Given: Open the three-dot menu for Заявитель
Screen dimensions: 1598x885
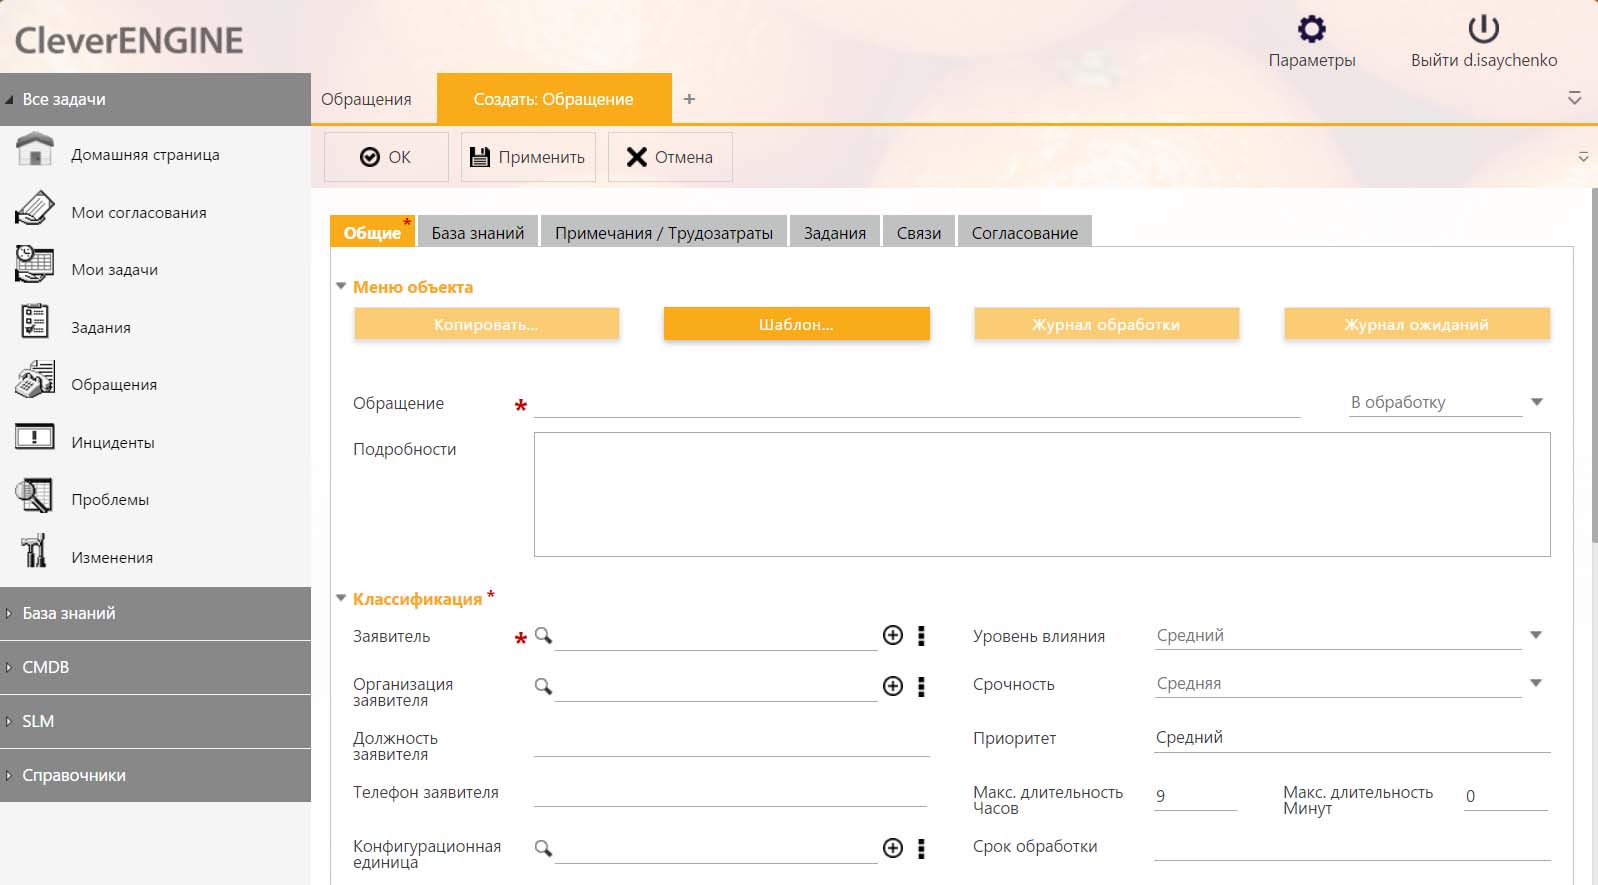Looking at the screenshot, I should click(x=921, y=636).
